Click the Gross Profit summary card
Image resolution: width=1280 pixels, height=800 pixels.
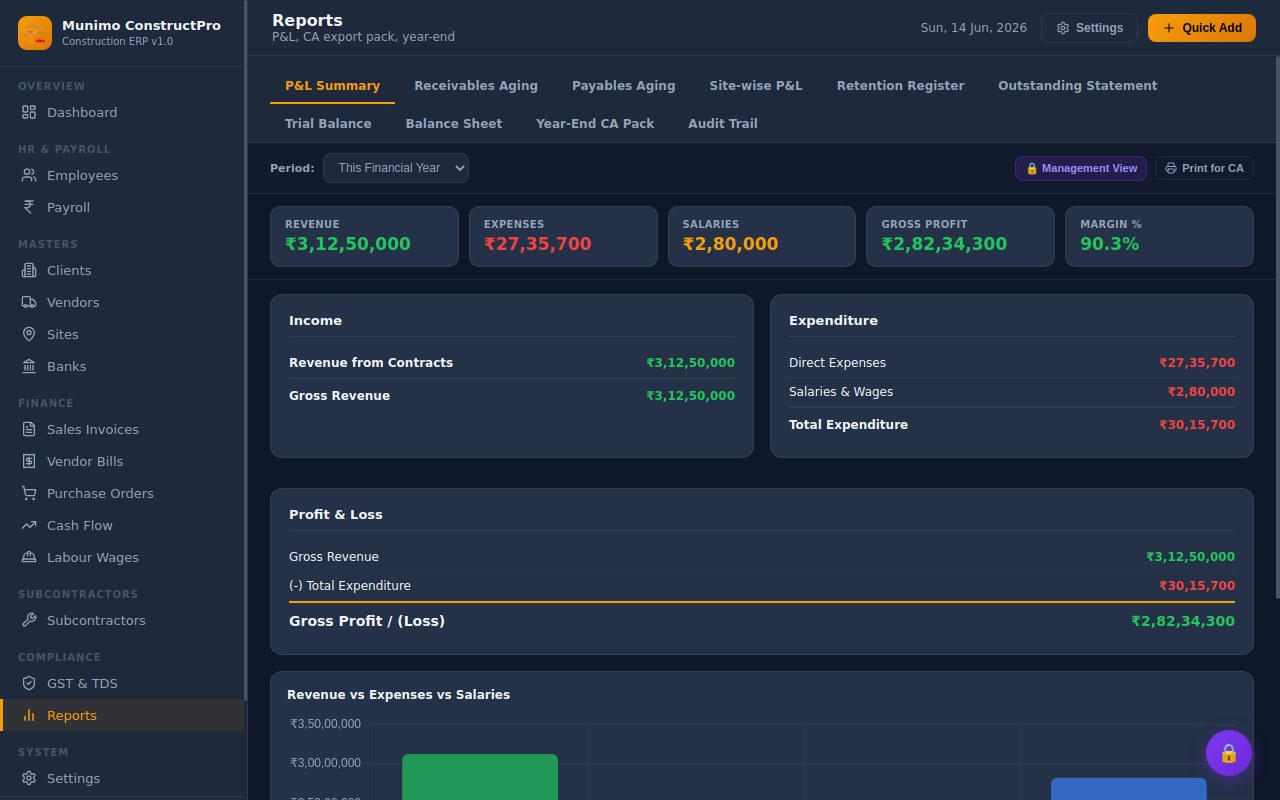click(960, 236)
